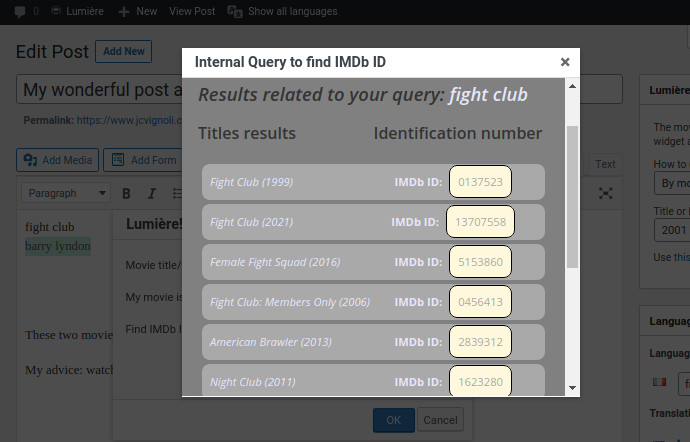690x442 pixels.
Task: Click the Add Form button
Action: tap(143, 160)
